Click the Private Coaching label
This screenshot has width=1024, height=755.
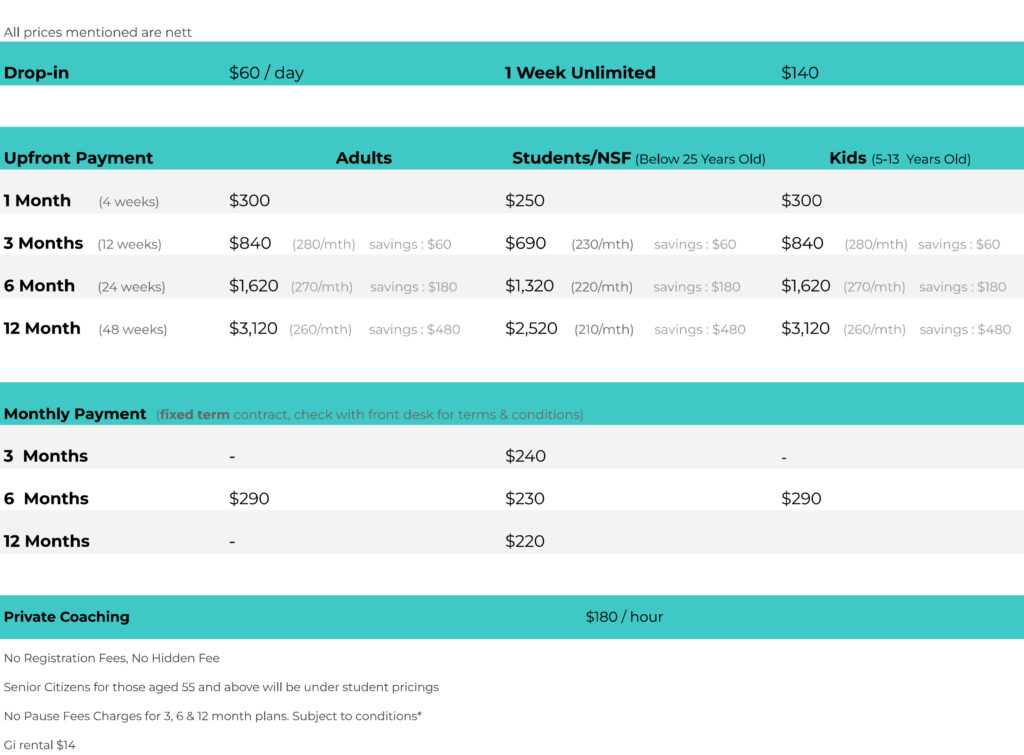66,617
